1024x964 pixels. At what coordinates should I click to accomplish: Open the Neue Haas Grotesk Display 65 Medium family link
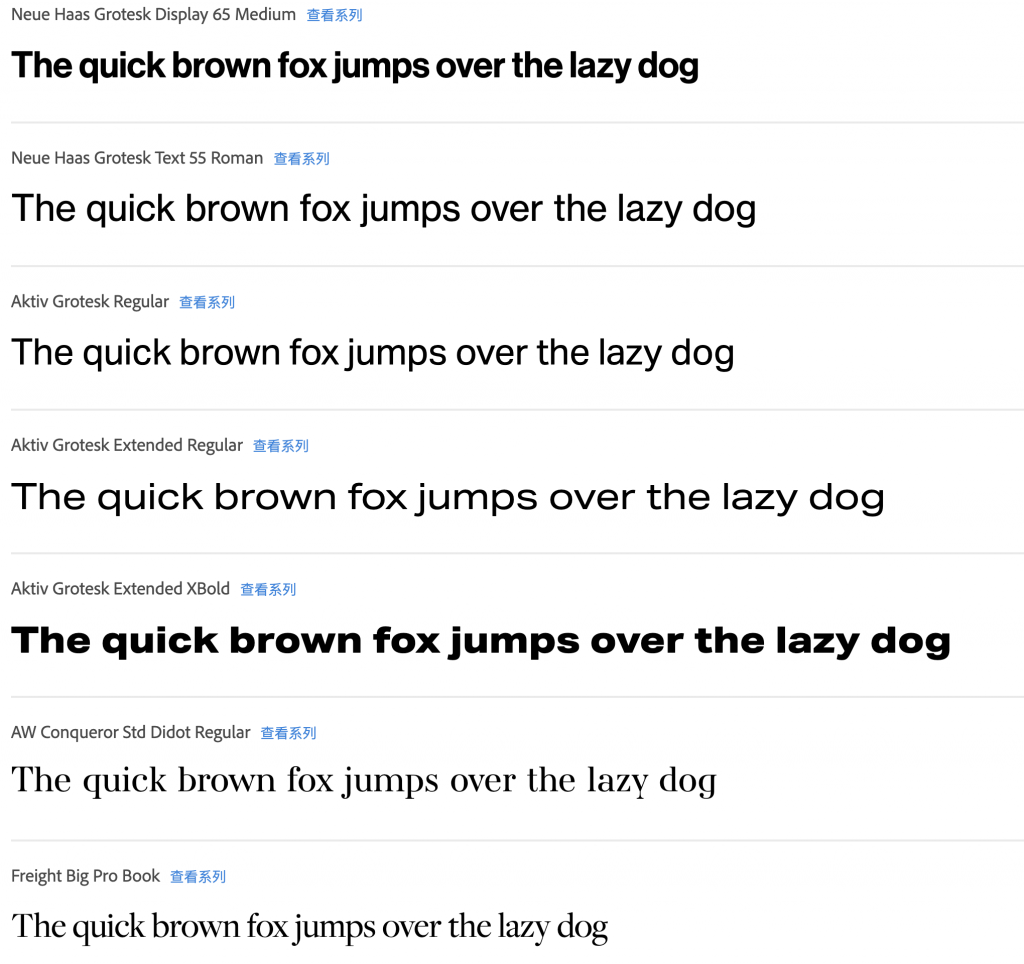pos(334,15)
